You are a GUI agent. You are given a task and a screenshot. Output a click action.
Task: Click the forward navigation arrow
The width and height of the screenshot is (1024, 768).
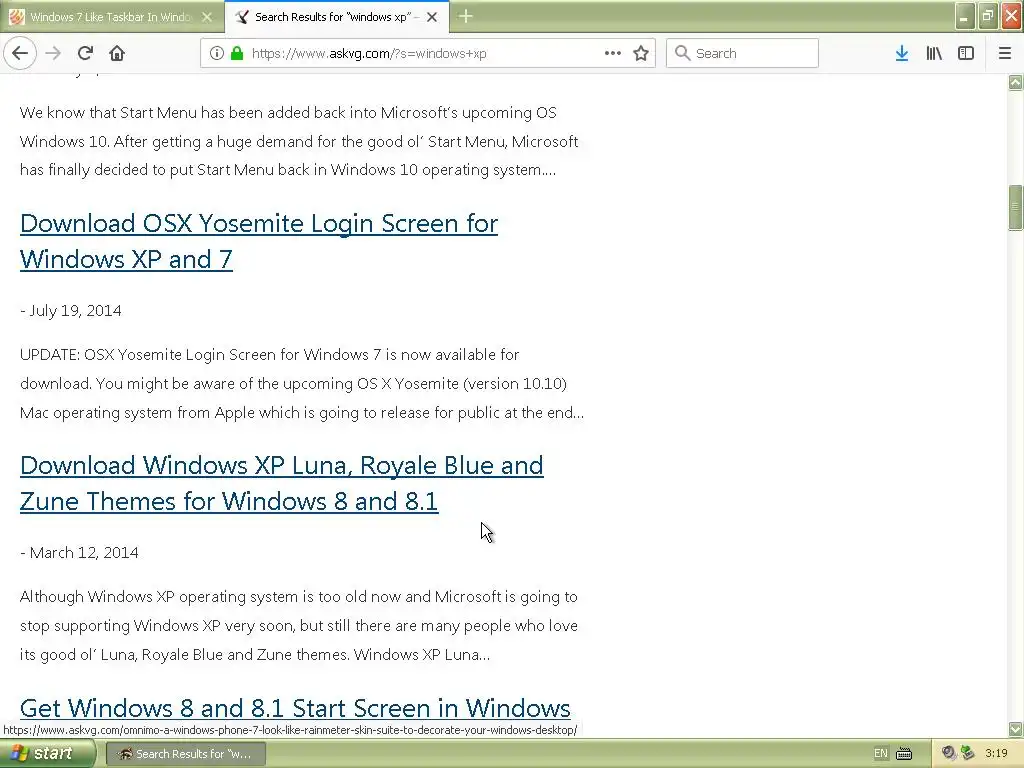53,53
